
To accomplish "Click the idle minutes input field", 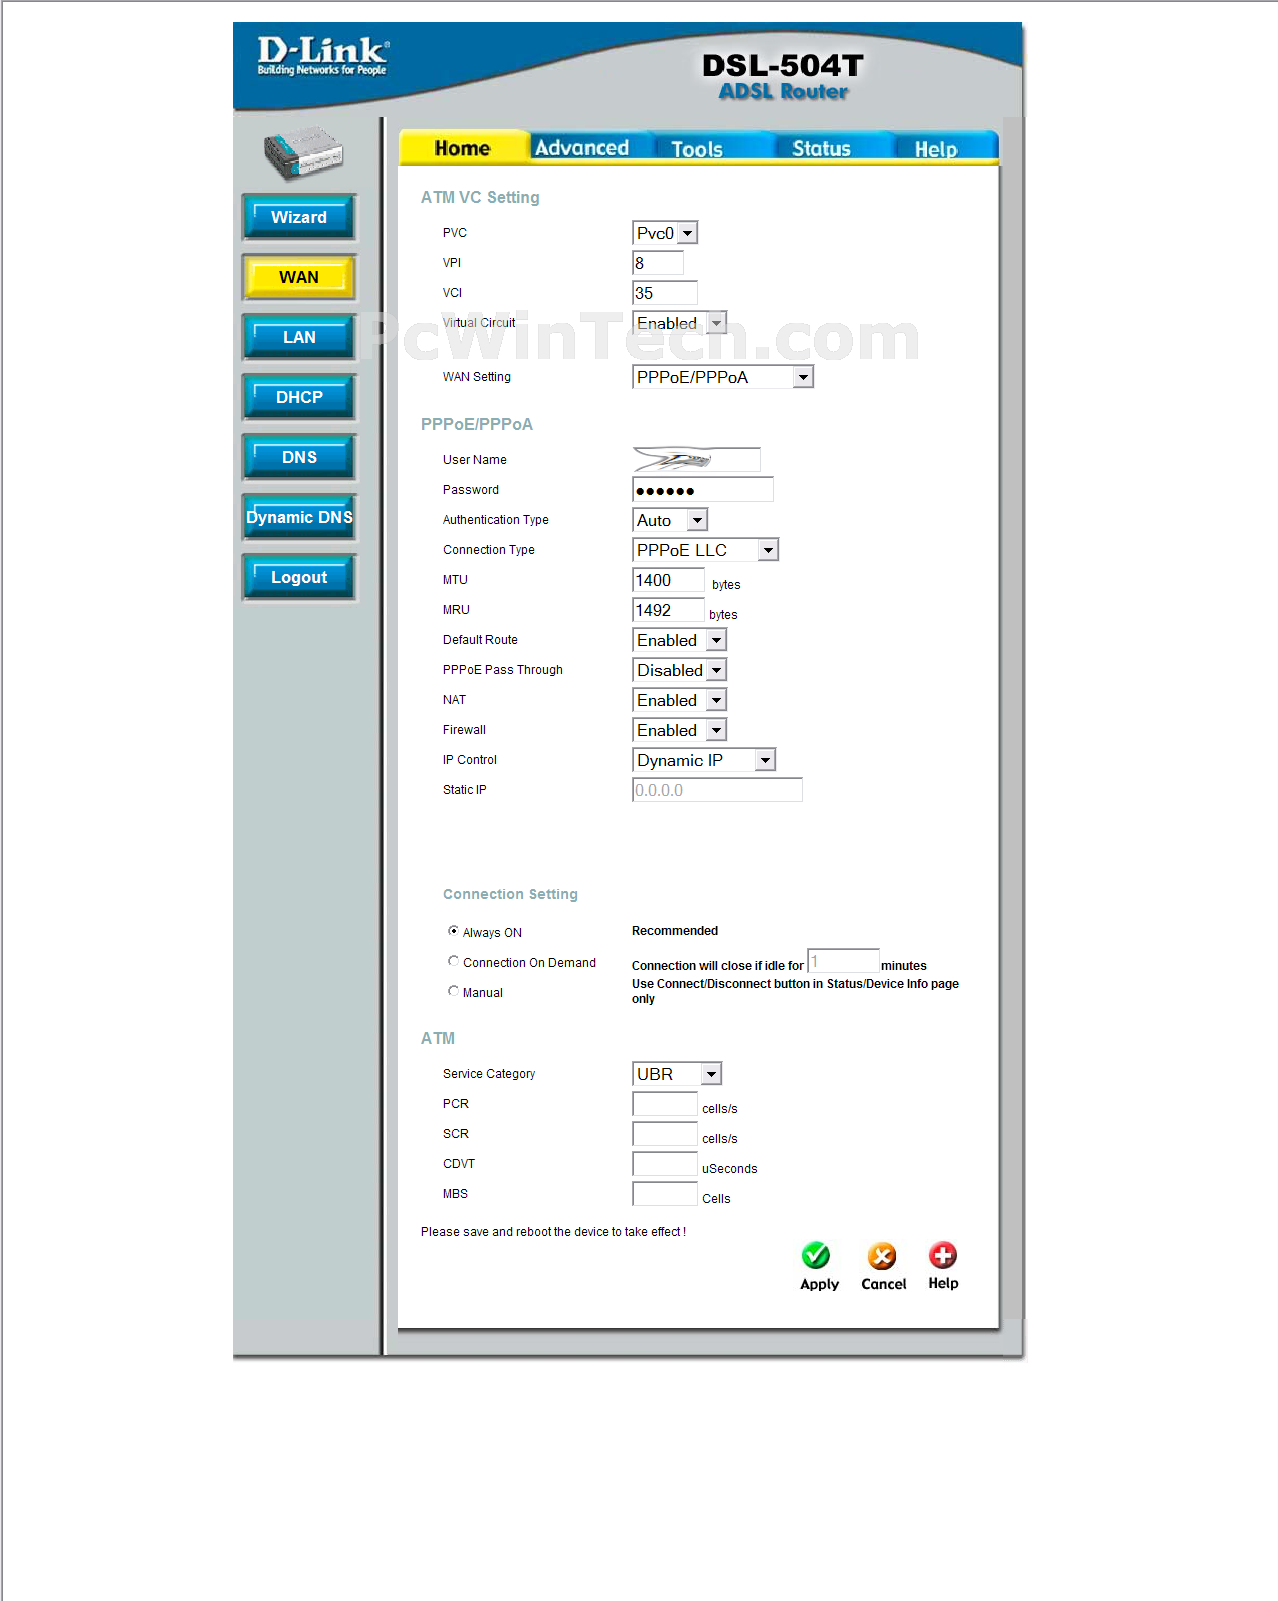I will (843, 961).
